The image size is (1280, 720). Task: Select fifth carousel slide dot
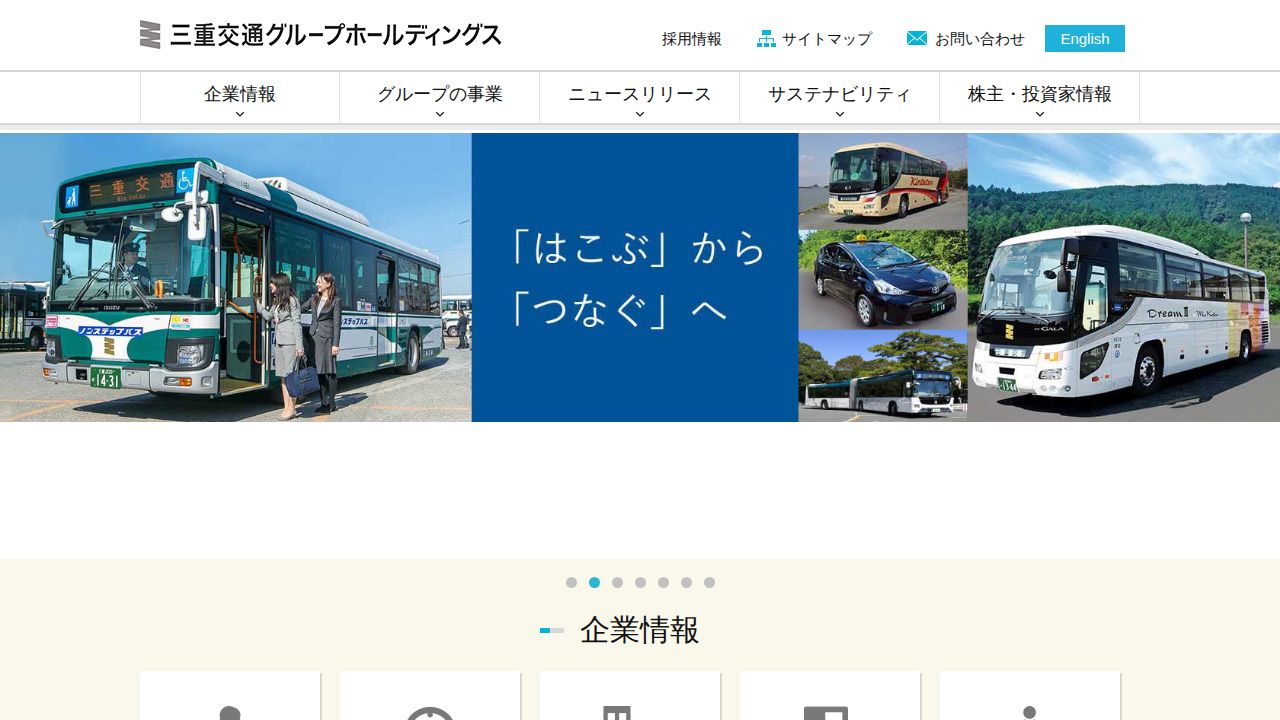pos(663,583)
